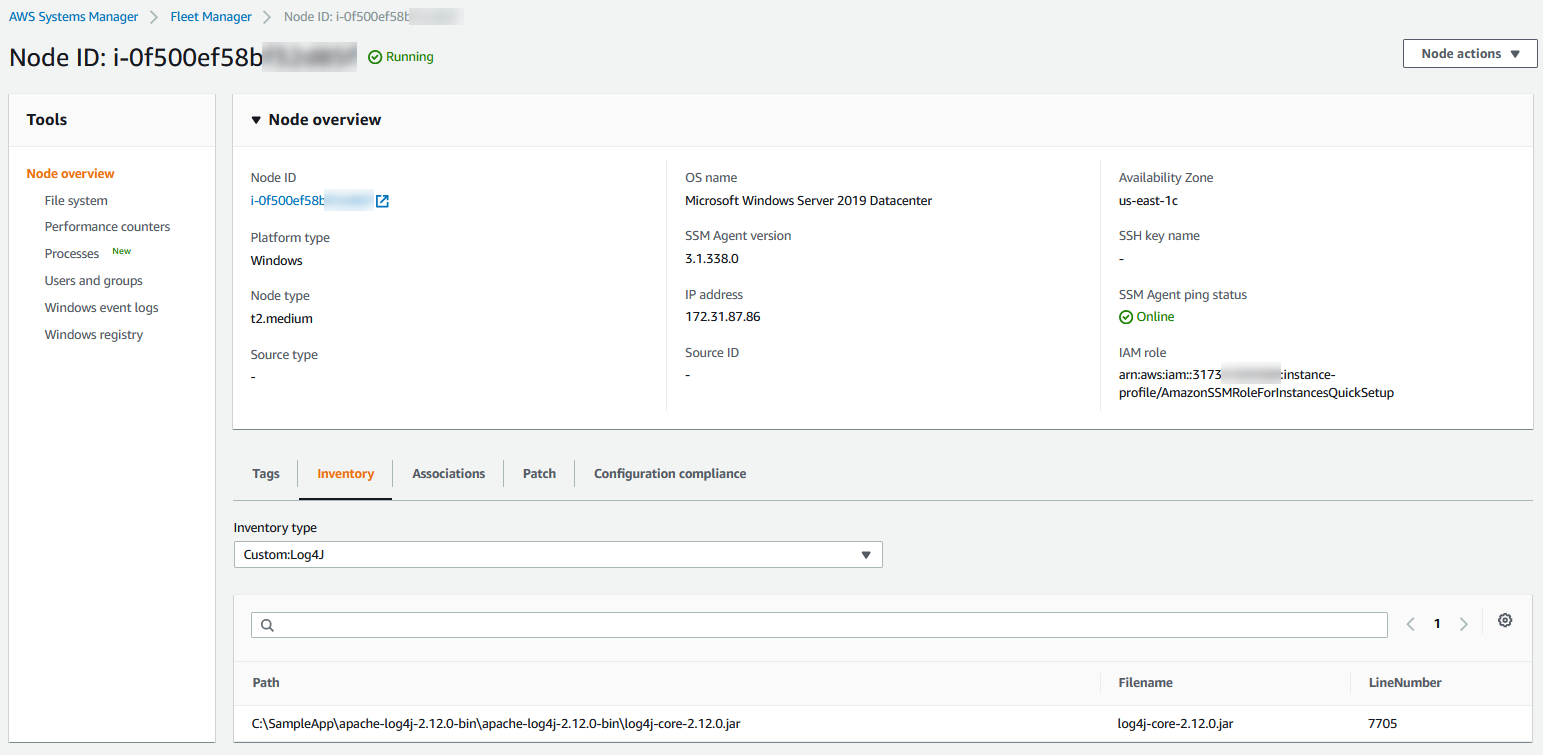Open the Inventory type dropdown
1543x755 pixels.
pyautogui.click(x=557, y=554)
